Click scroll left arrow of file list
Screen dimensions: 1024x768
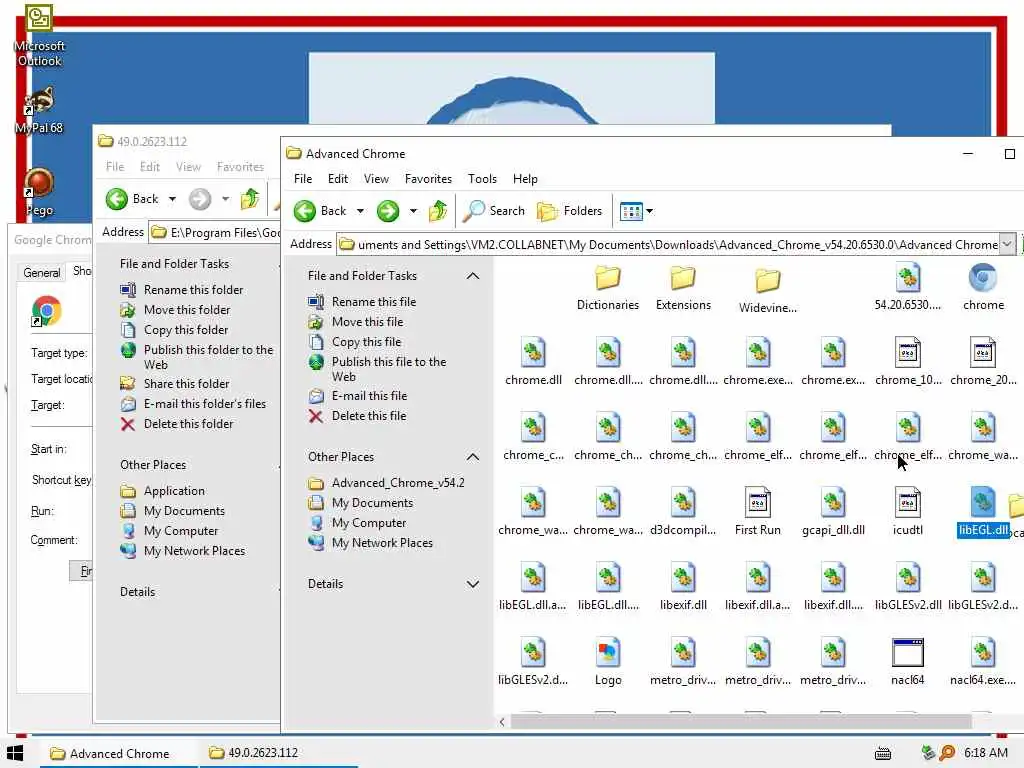click(x=502, y=722)
